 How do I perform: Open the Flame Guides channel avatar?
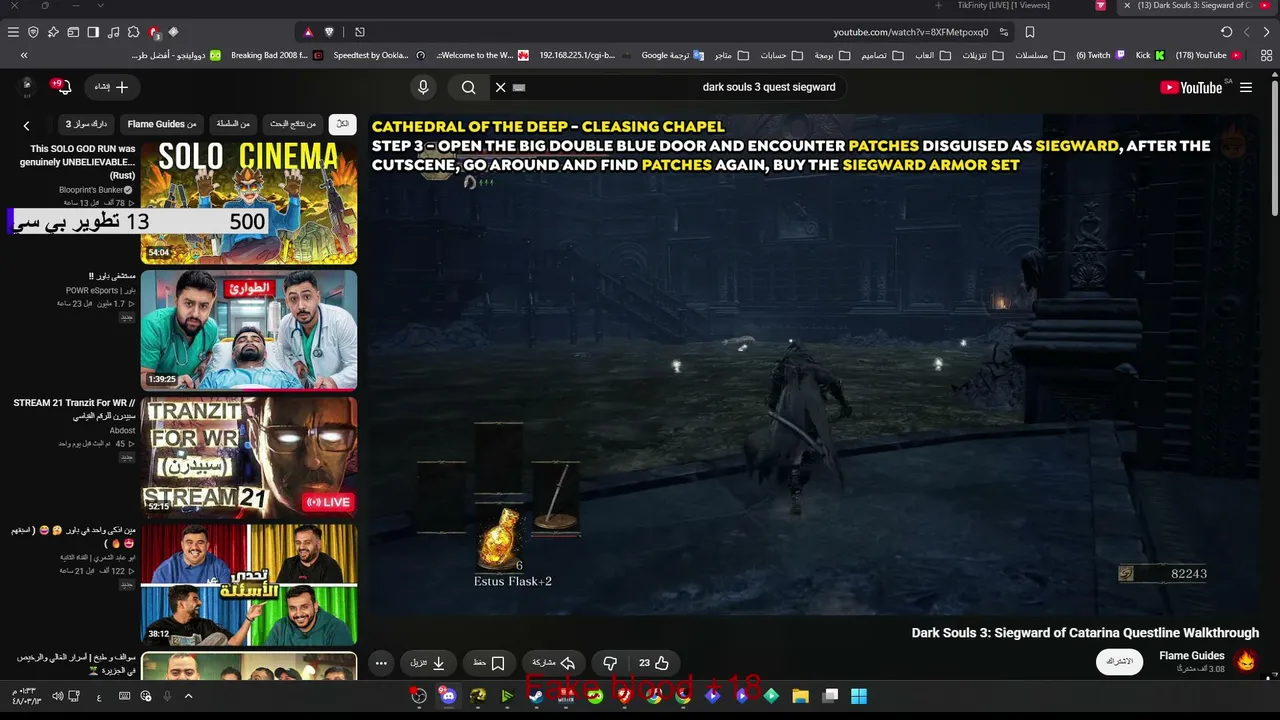tap(1246, 661)
